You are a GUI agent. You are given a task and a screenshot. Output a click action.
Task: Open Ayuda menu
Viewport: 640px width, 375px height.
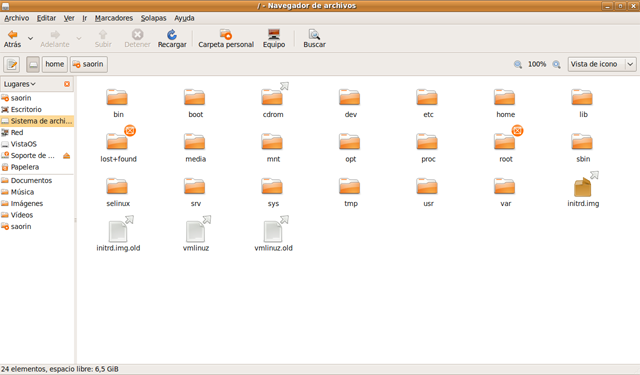pyautogui.click(x=184, y=18)
